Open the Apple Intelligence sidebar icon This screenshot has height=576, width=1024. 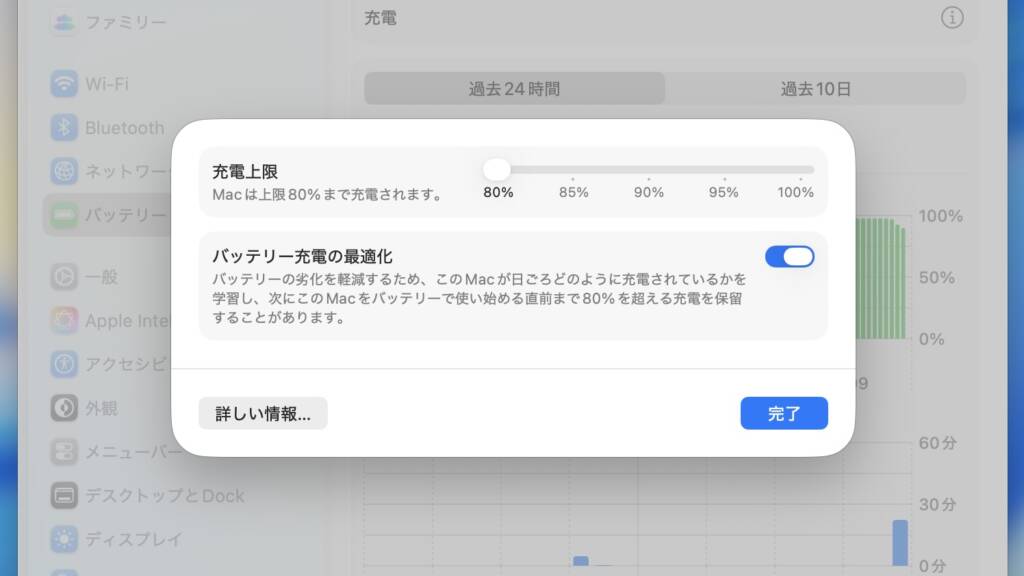tap(65, 321)
